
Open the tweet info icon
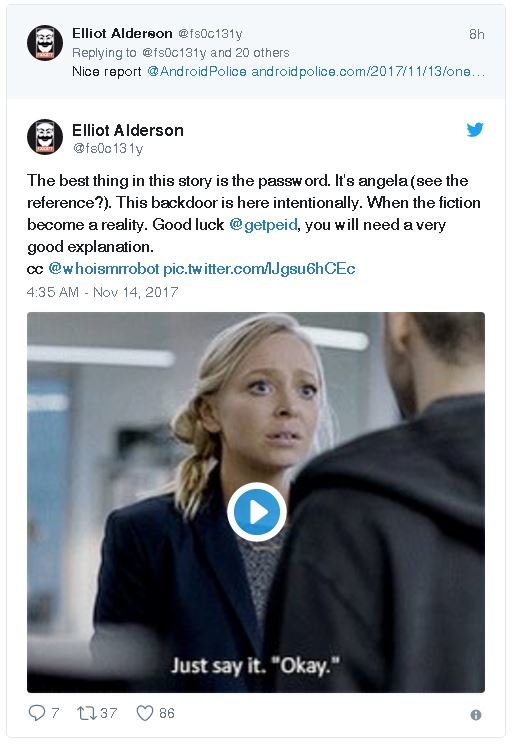(475, 715)
